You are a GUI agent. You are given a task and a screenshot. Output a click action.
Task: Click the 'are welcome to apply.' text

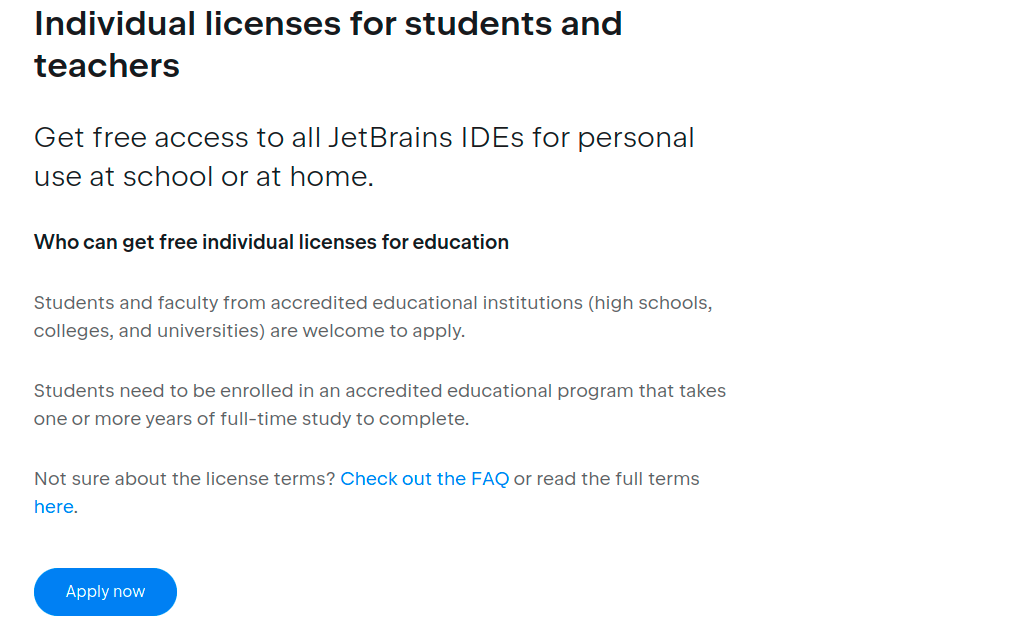[x=368, y=331]
